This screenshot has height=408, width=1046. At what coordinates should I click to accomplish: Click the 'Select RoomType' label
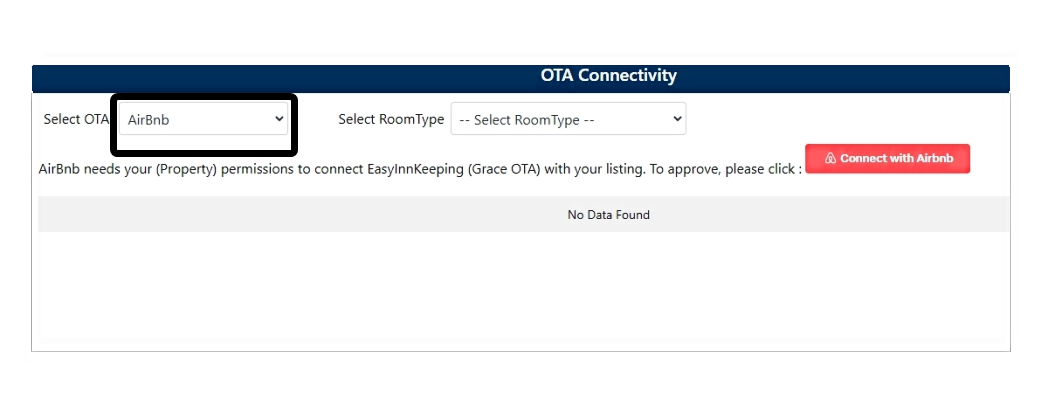[x=391, y=119]
